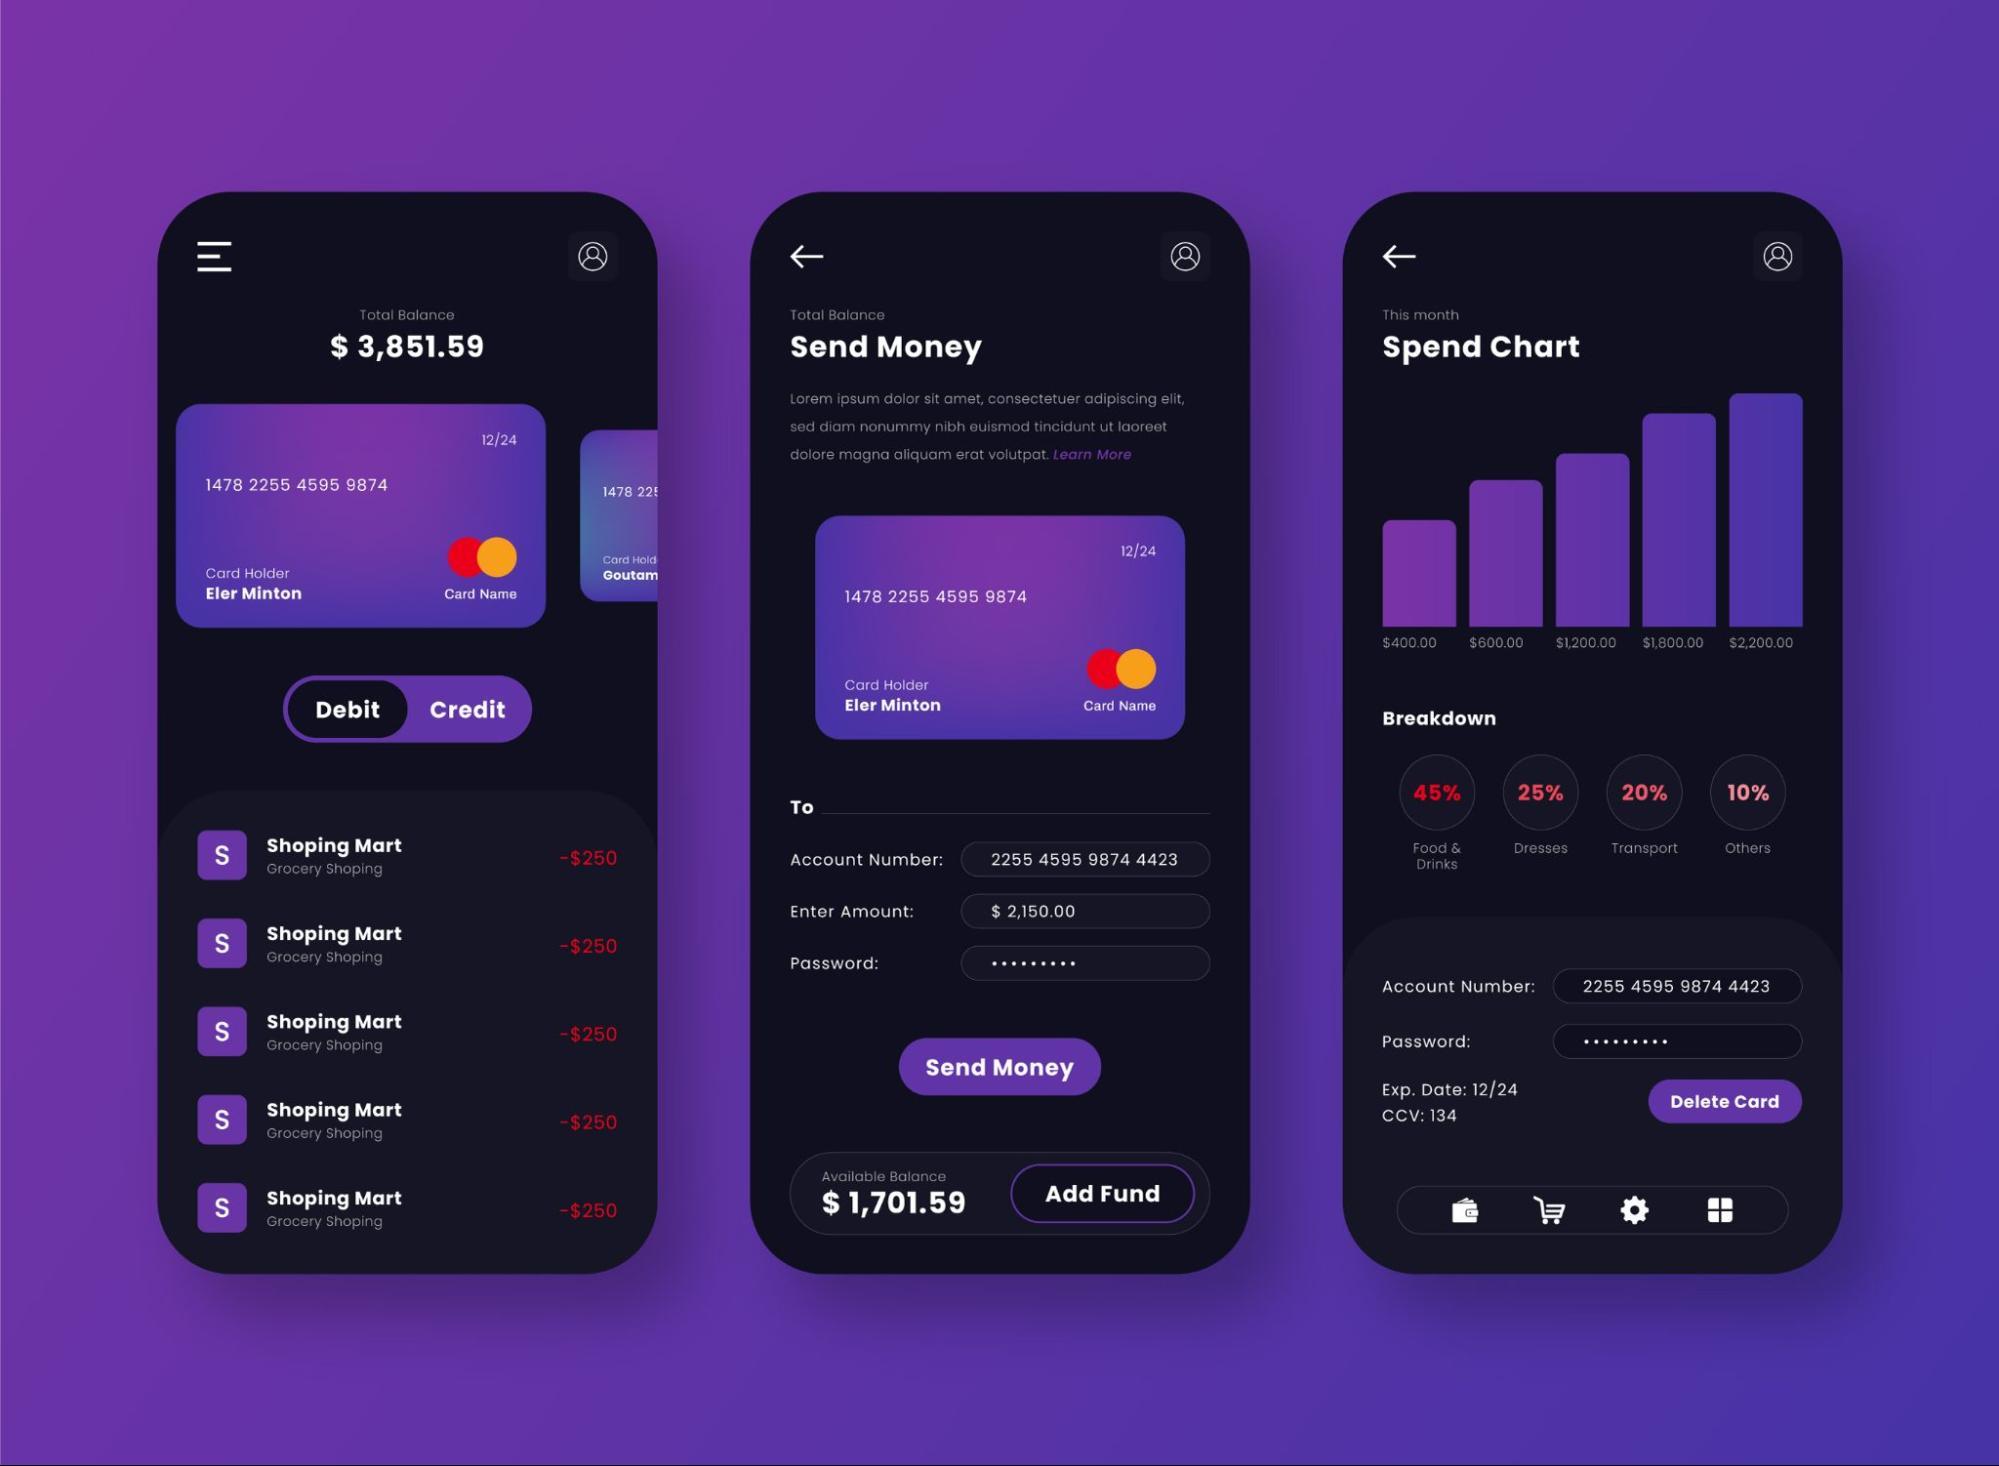Click Delete Card button on Spend Chart screen

click(x=1721, y=1101)
